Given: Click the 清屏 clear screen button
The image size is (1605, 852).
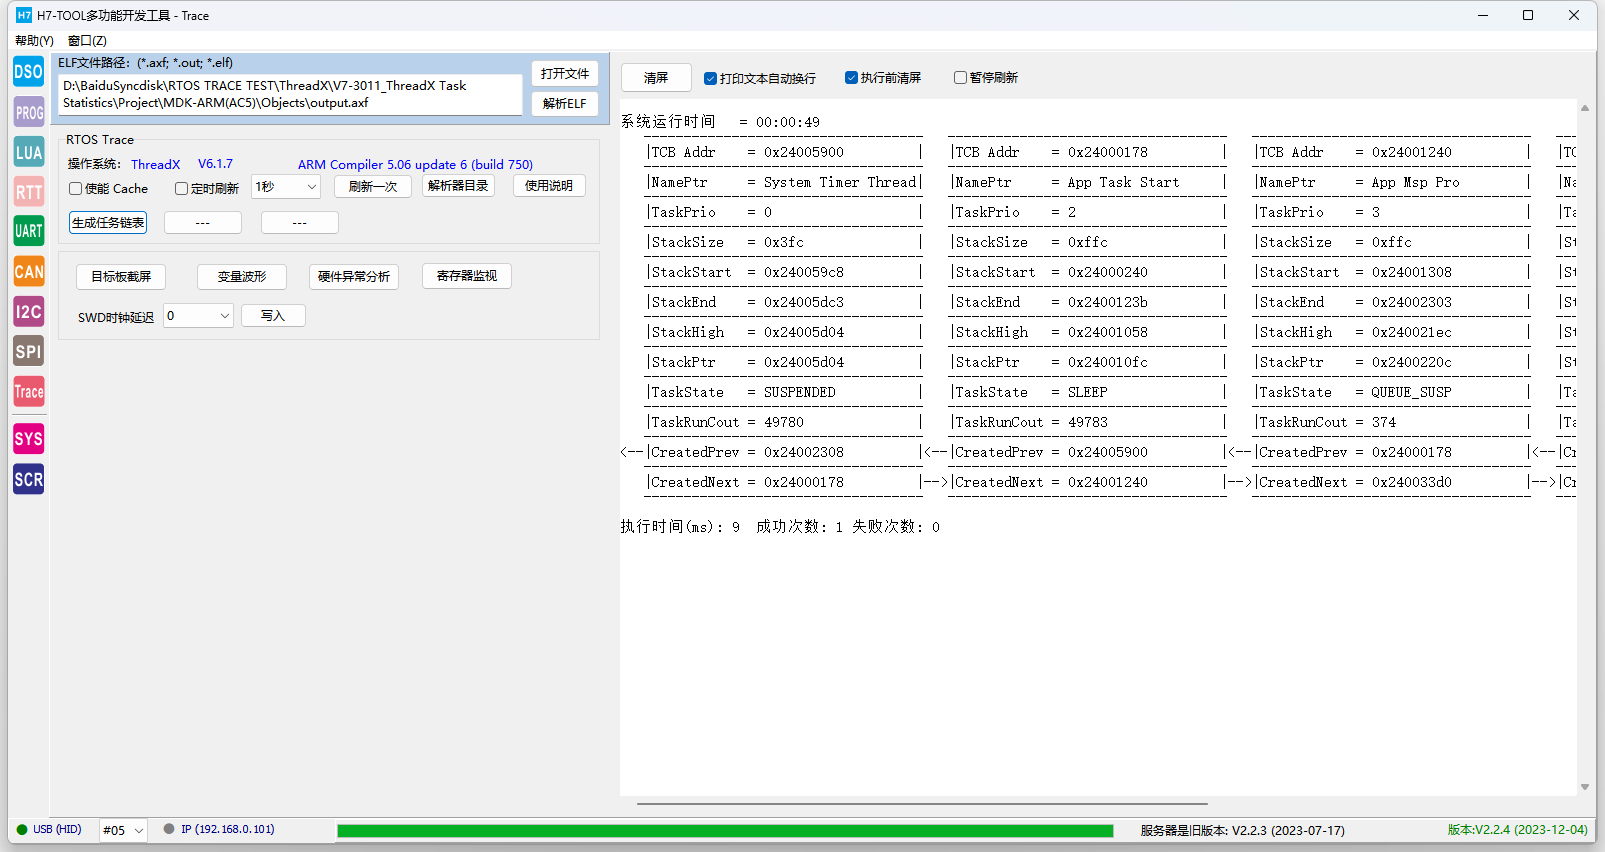Looking at the screenshot, I should point(656,78).
